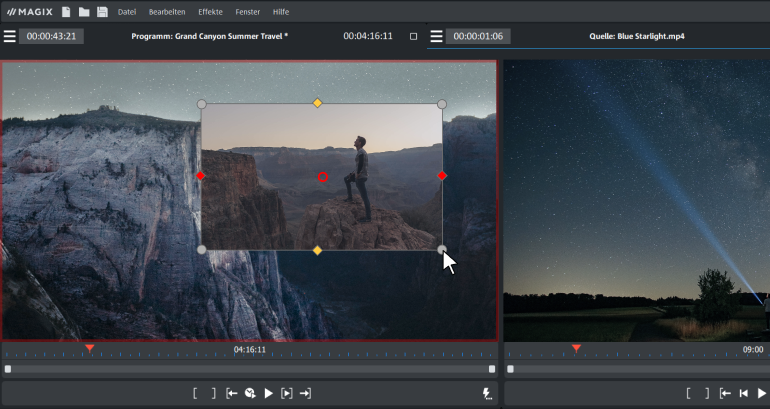Save the project with the floppy disk icon
The height and width of the screenshot is (409, 770).
102,12
